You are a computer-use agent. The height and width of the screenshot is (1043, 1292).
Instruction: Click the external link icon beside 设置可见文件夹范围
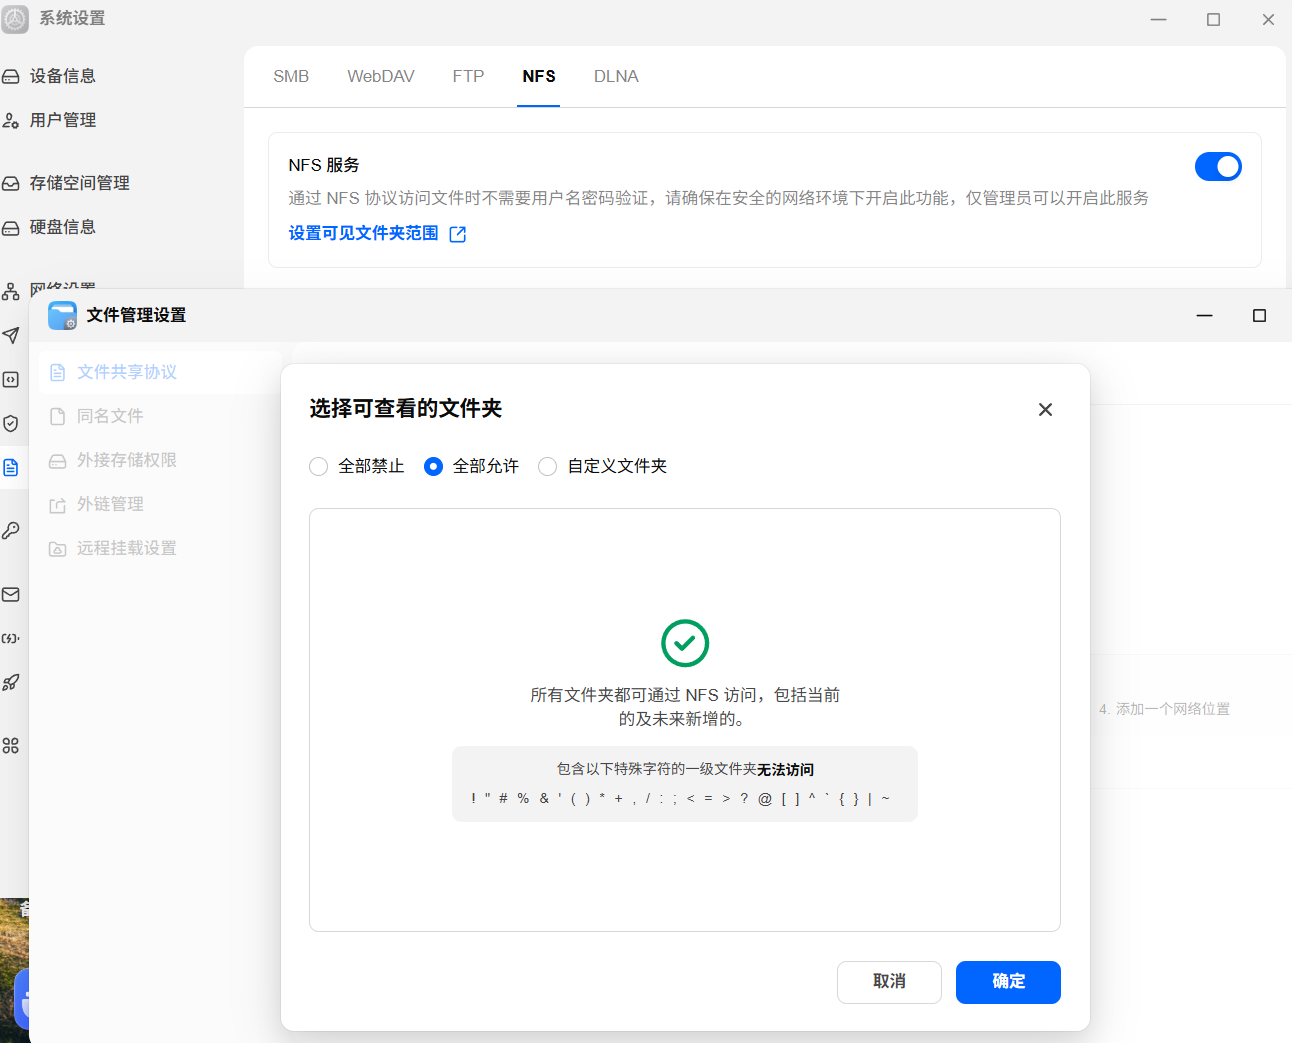tap(458, 234)
